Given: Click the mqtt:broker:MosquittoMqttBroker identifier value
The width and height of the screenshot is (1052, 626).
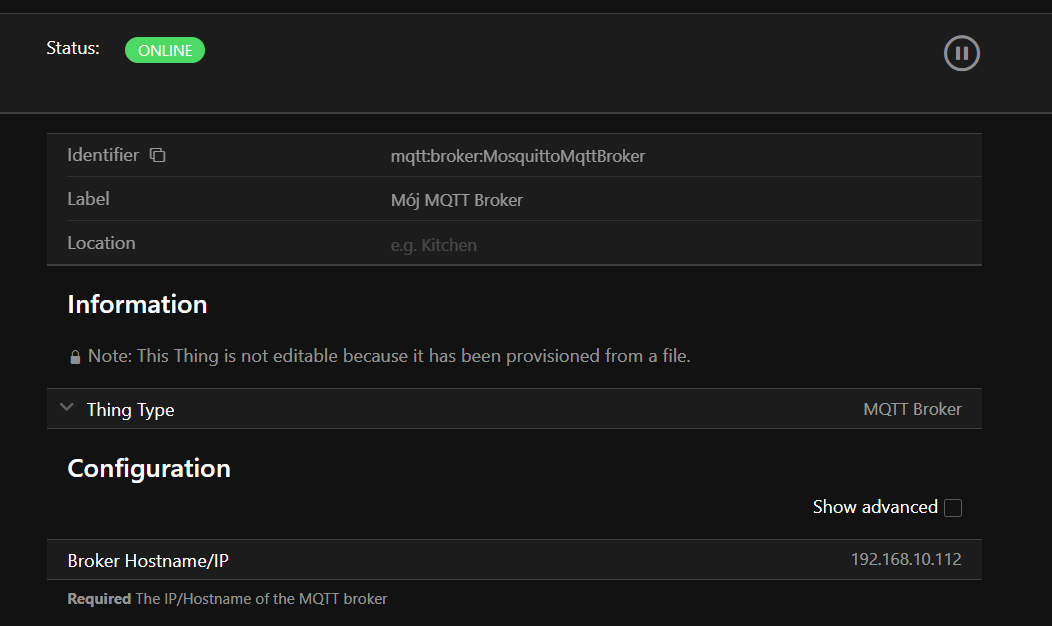Looking at the screenshot, I should [517, 156].
